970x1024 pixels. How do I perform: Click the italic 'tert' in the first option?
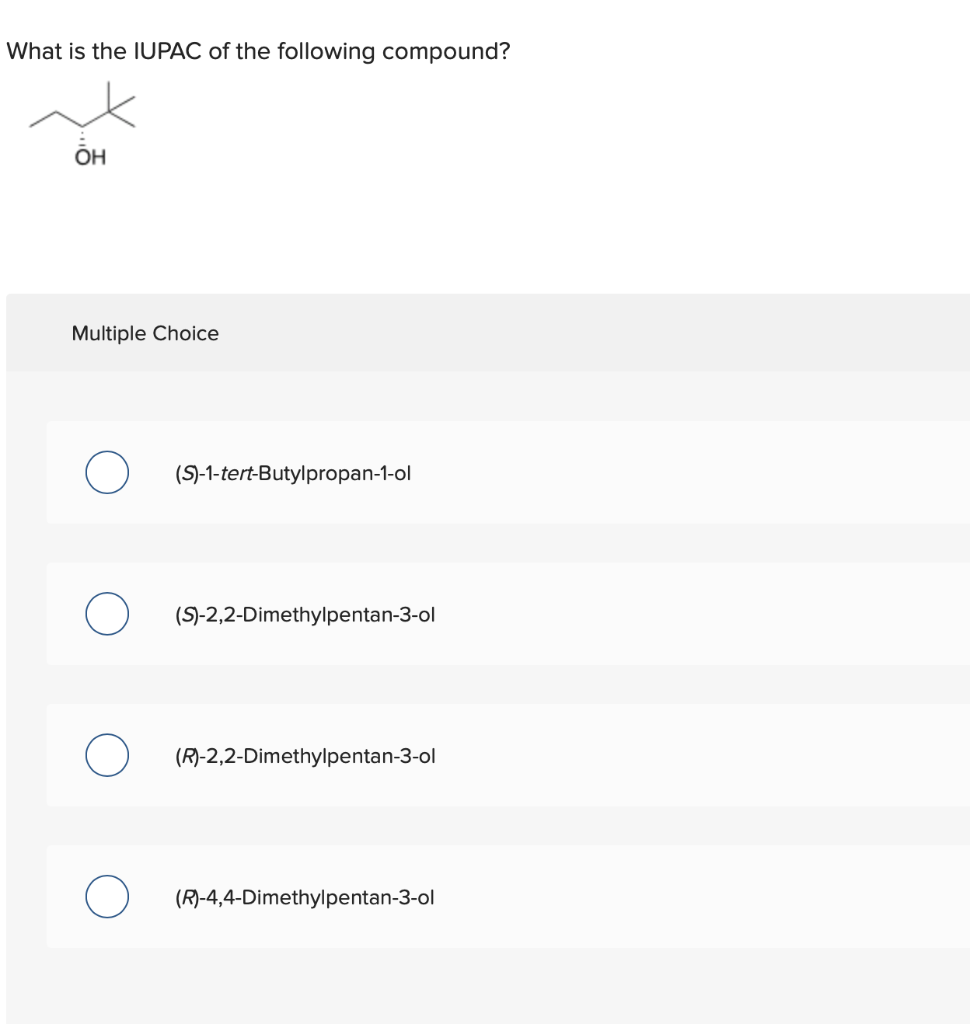click(x=239, y=473)
